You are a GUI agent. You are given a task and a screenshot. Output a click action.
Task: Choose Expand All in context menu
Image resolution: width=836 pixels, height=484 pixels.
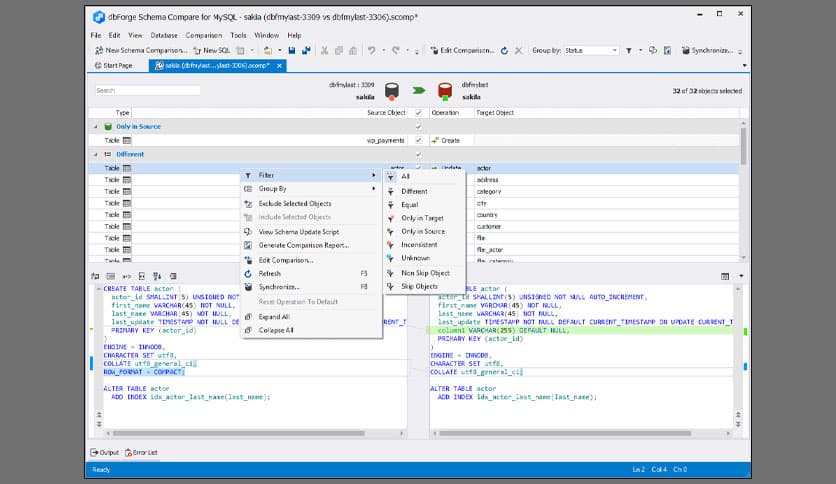[311, 317]
